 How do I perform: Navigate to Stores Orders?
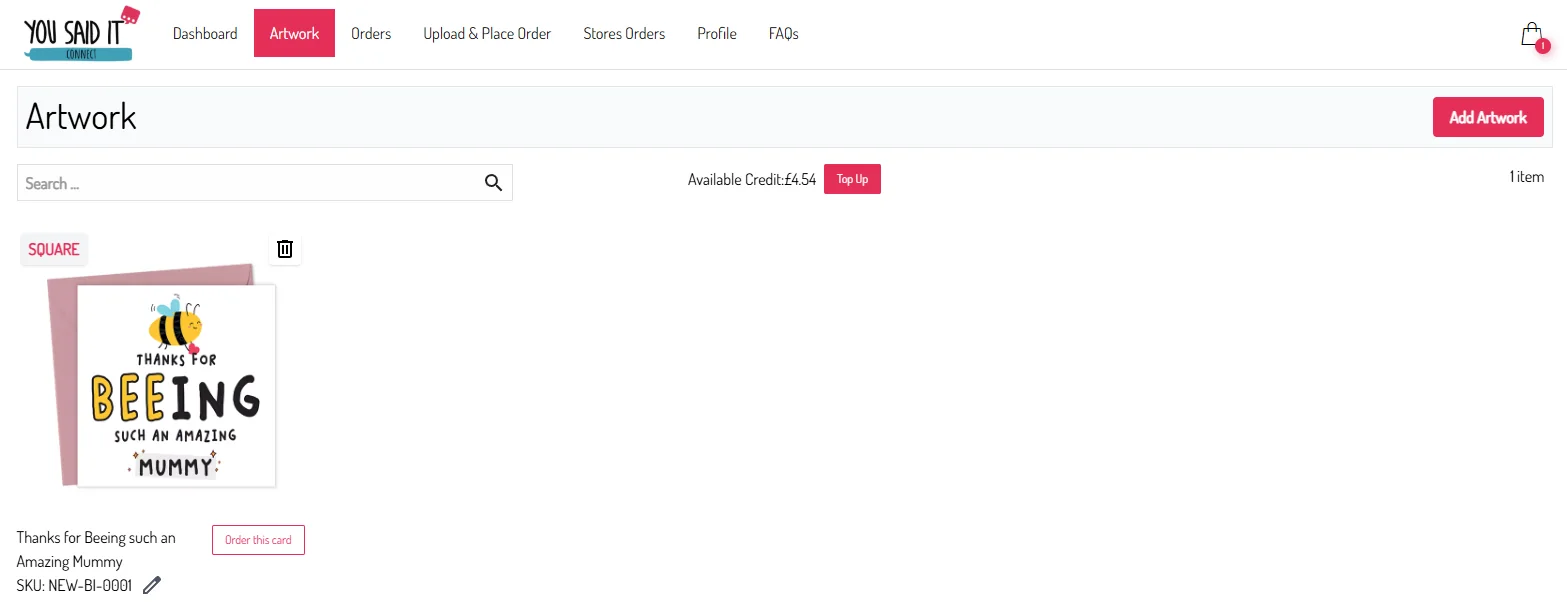click(x=624, y=33)
